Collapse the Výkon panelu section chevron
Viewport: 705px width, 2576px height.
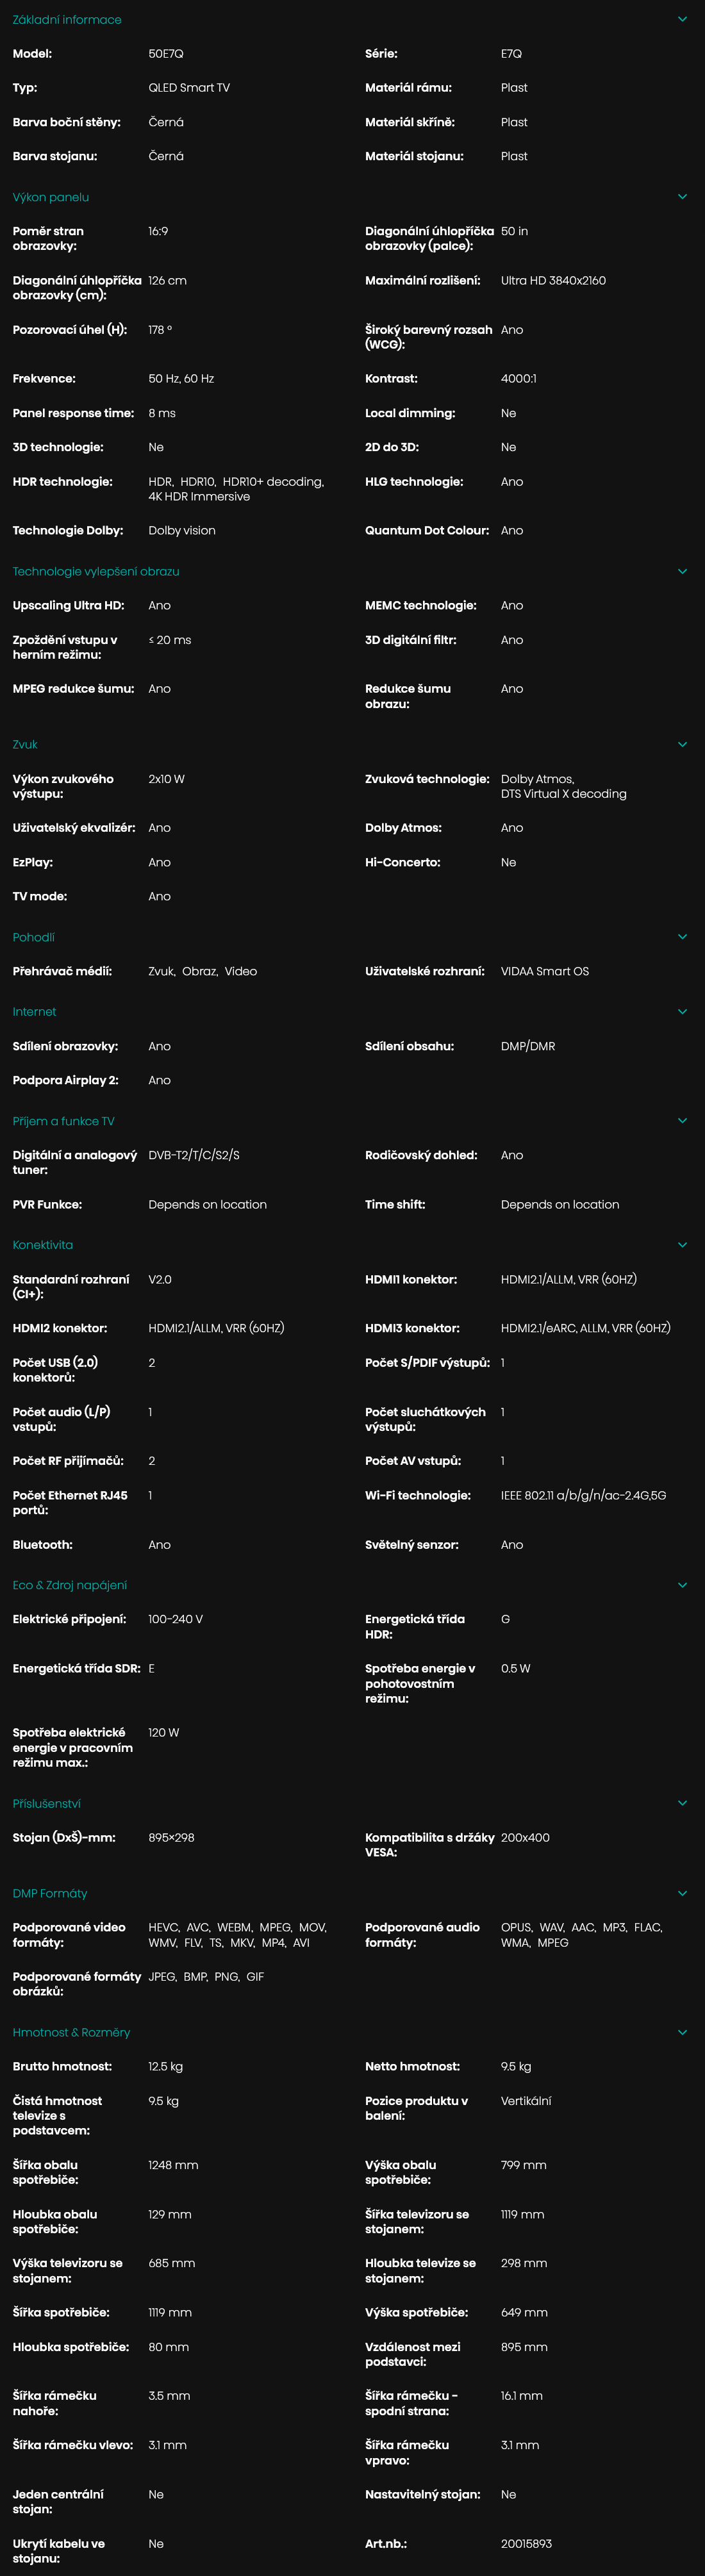pos(682,197)
